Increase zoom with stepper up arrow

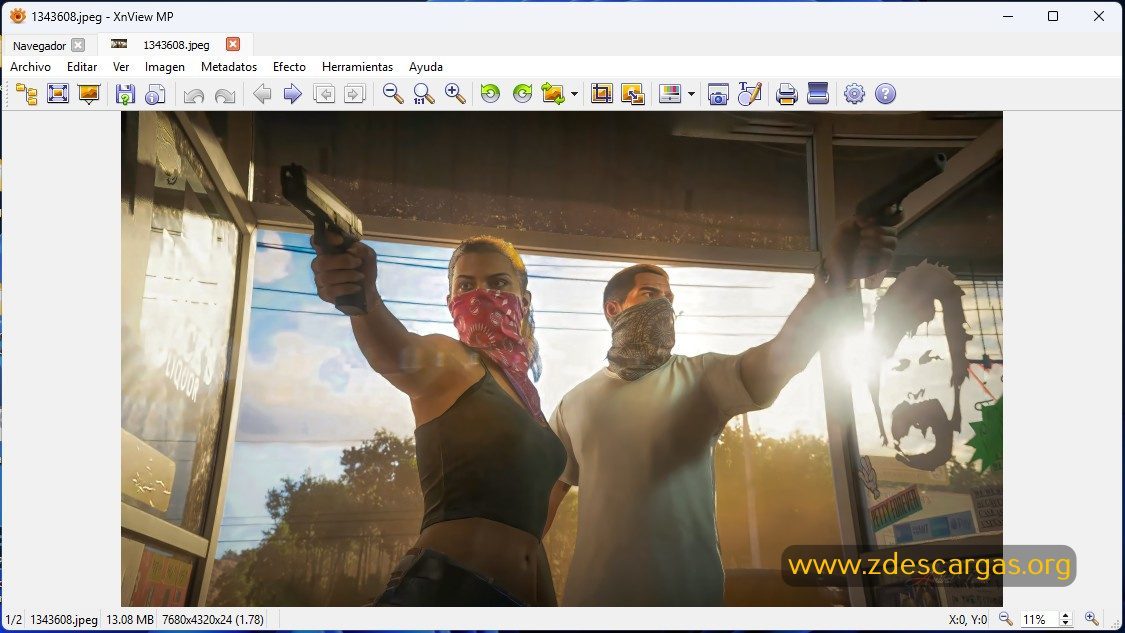(x=1065, y=616)
